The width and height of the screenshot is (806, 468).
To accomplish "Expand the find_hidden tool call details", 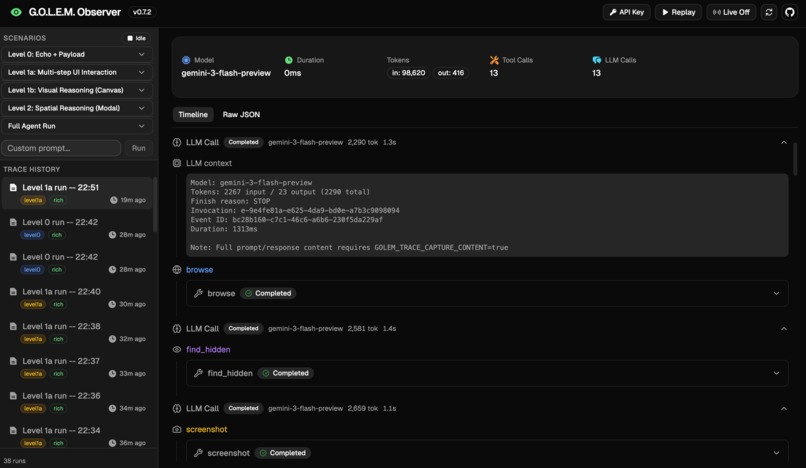I will (x=776, y=373).
